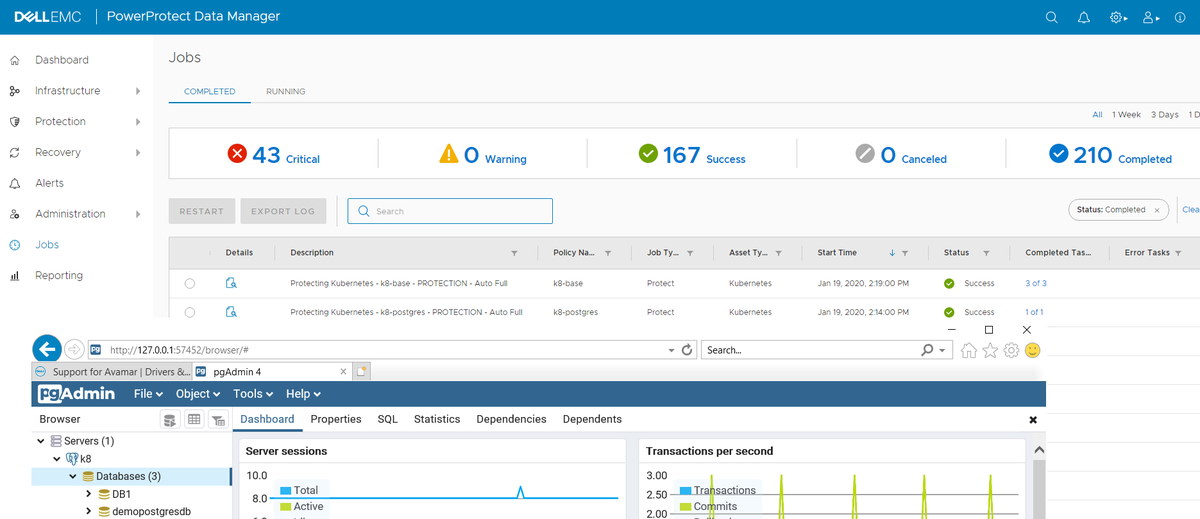
Task: Filter jobs by the Critical count
Action: point(273,155)
